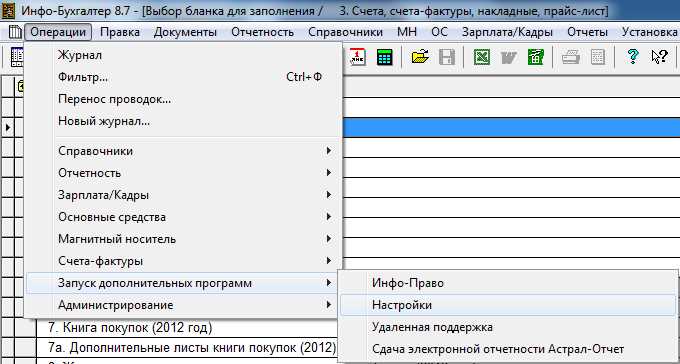This screenshot has width=680, height=364.
Task: Click the arrow-with-question context help icon
Action: click(x=660, y=57)
